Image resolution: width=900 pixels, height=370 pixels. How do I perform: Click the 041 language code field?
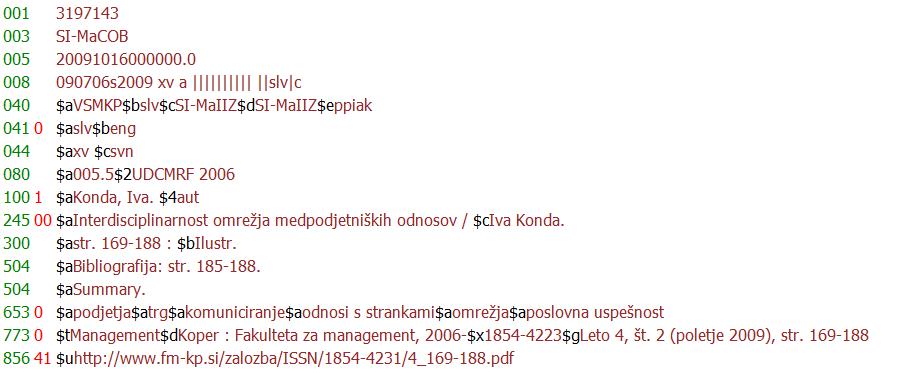[96, 128]
